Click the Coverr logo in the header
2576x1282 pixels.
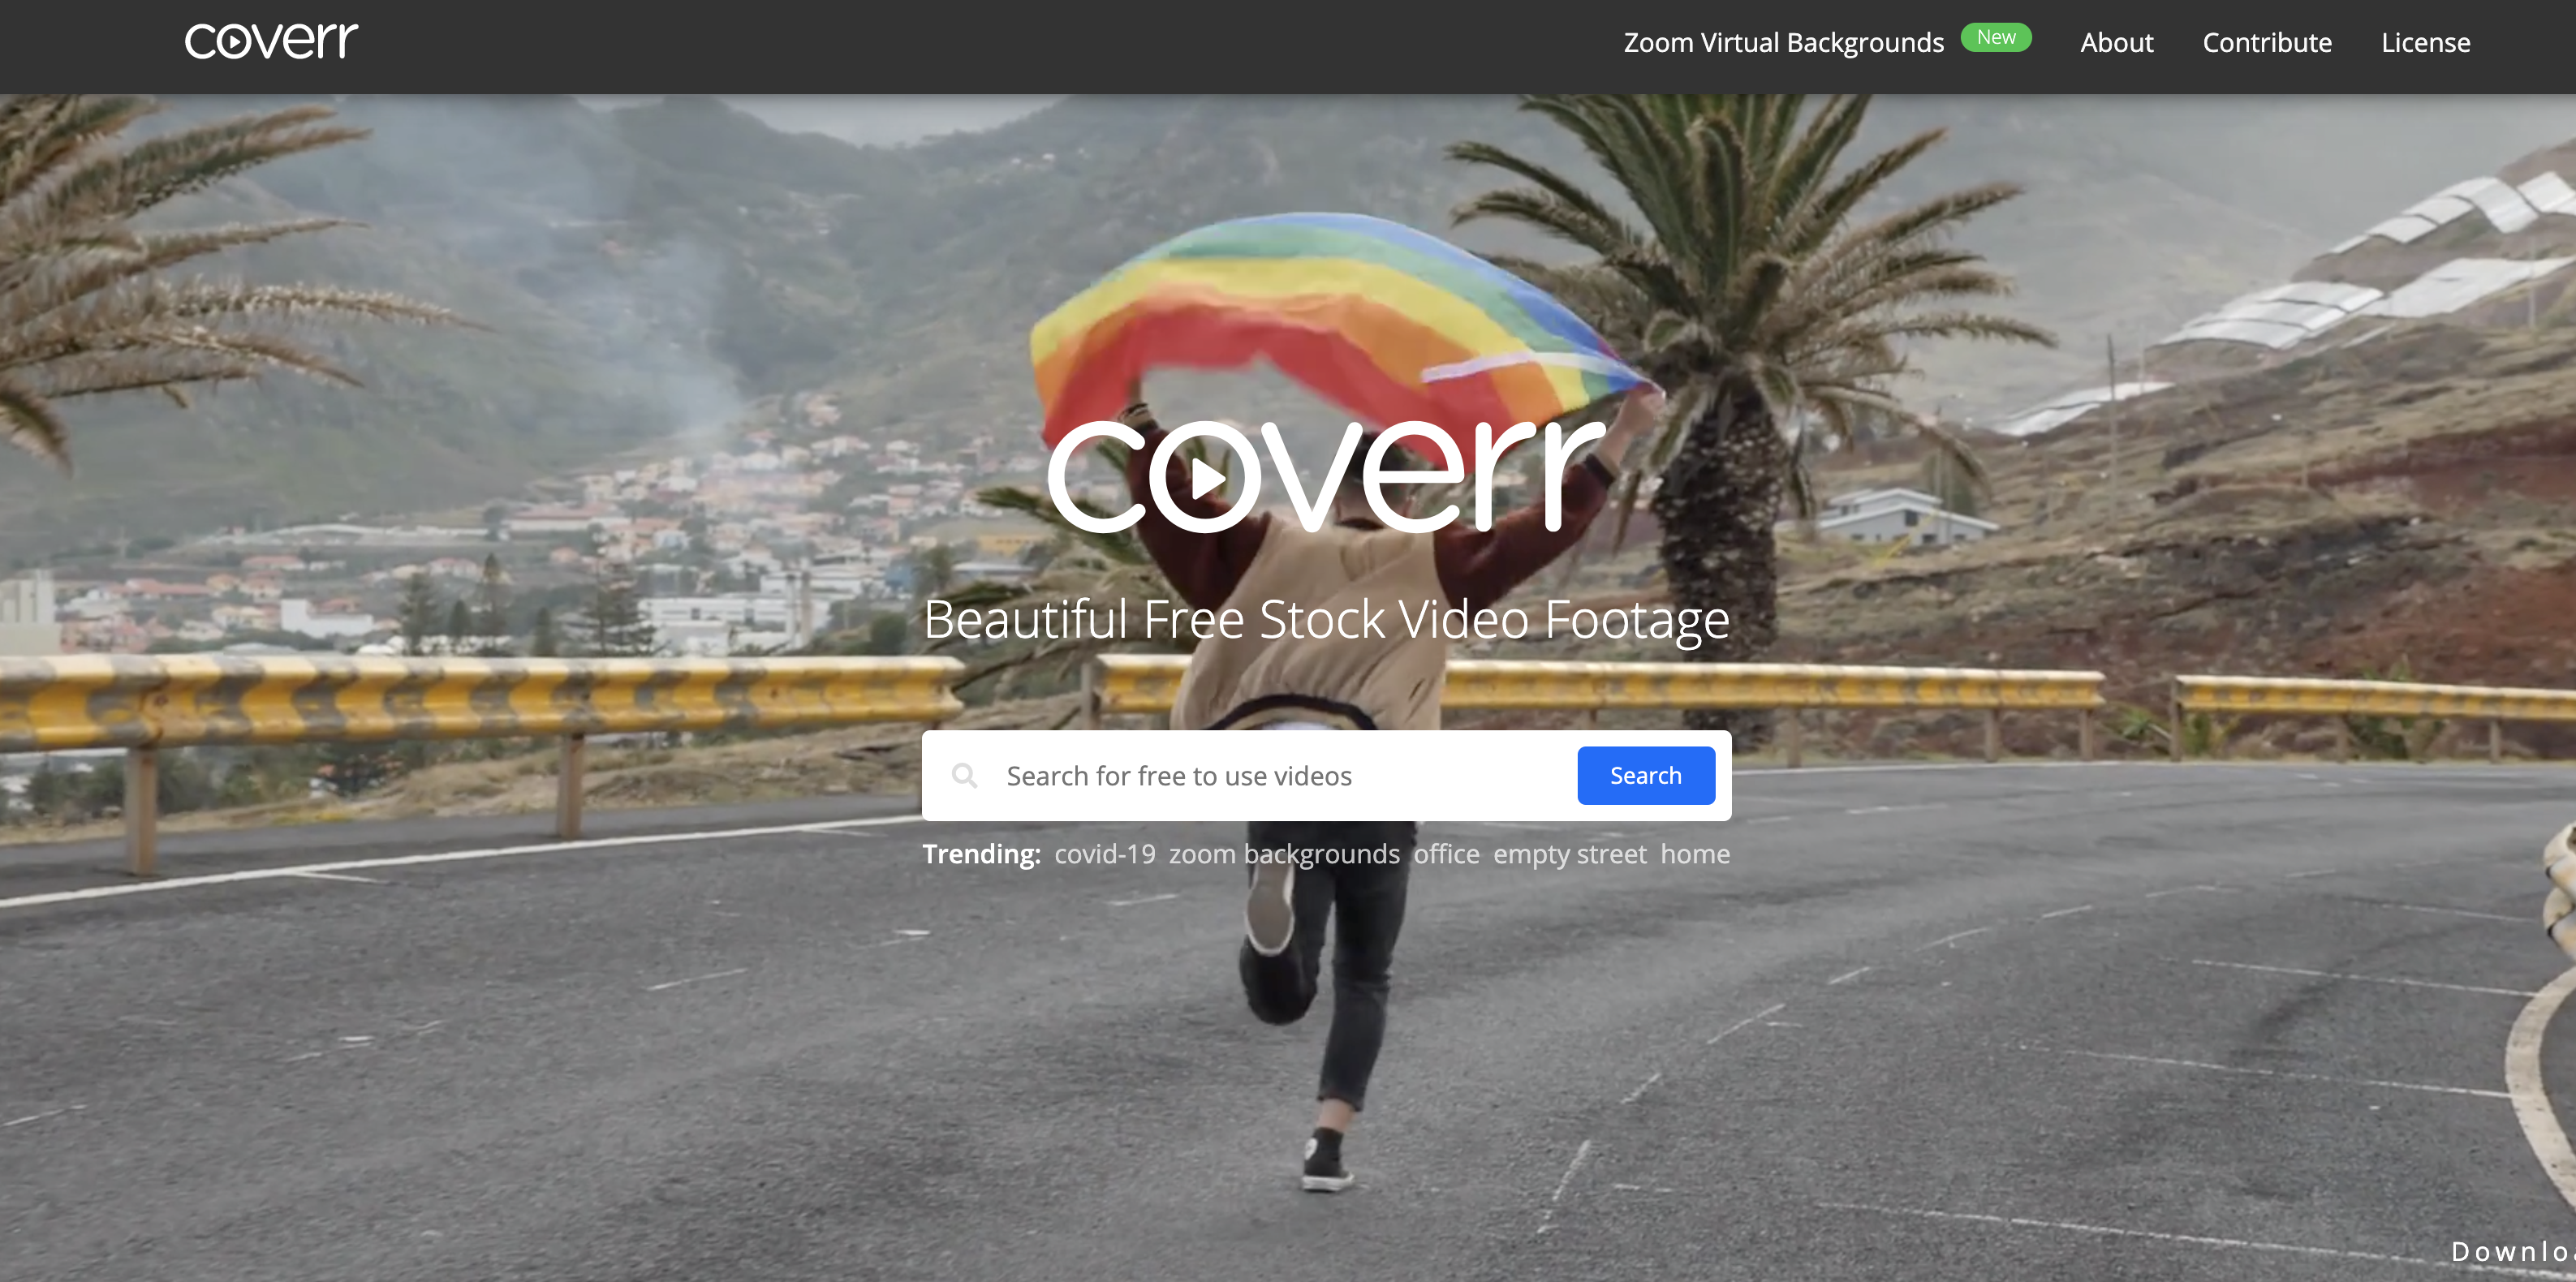271,41
